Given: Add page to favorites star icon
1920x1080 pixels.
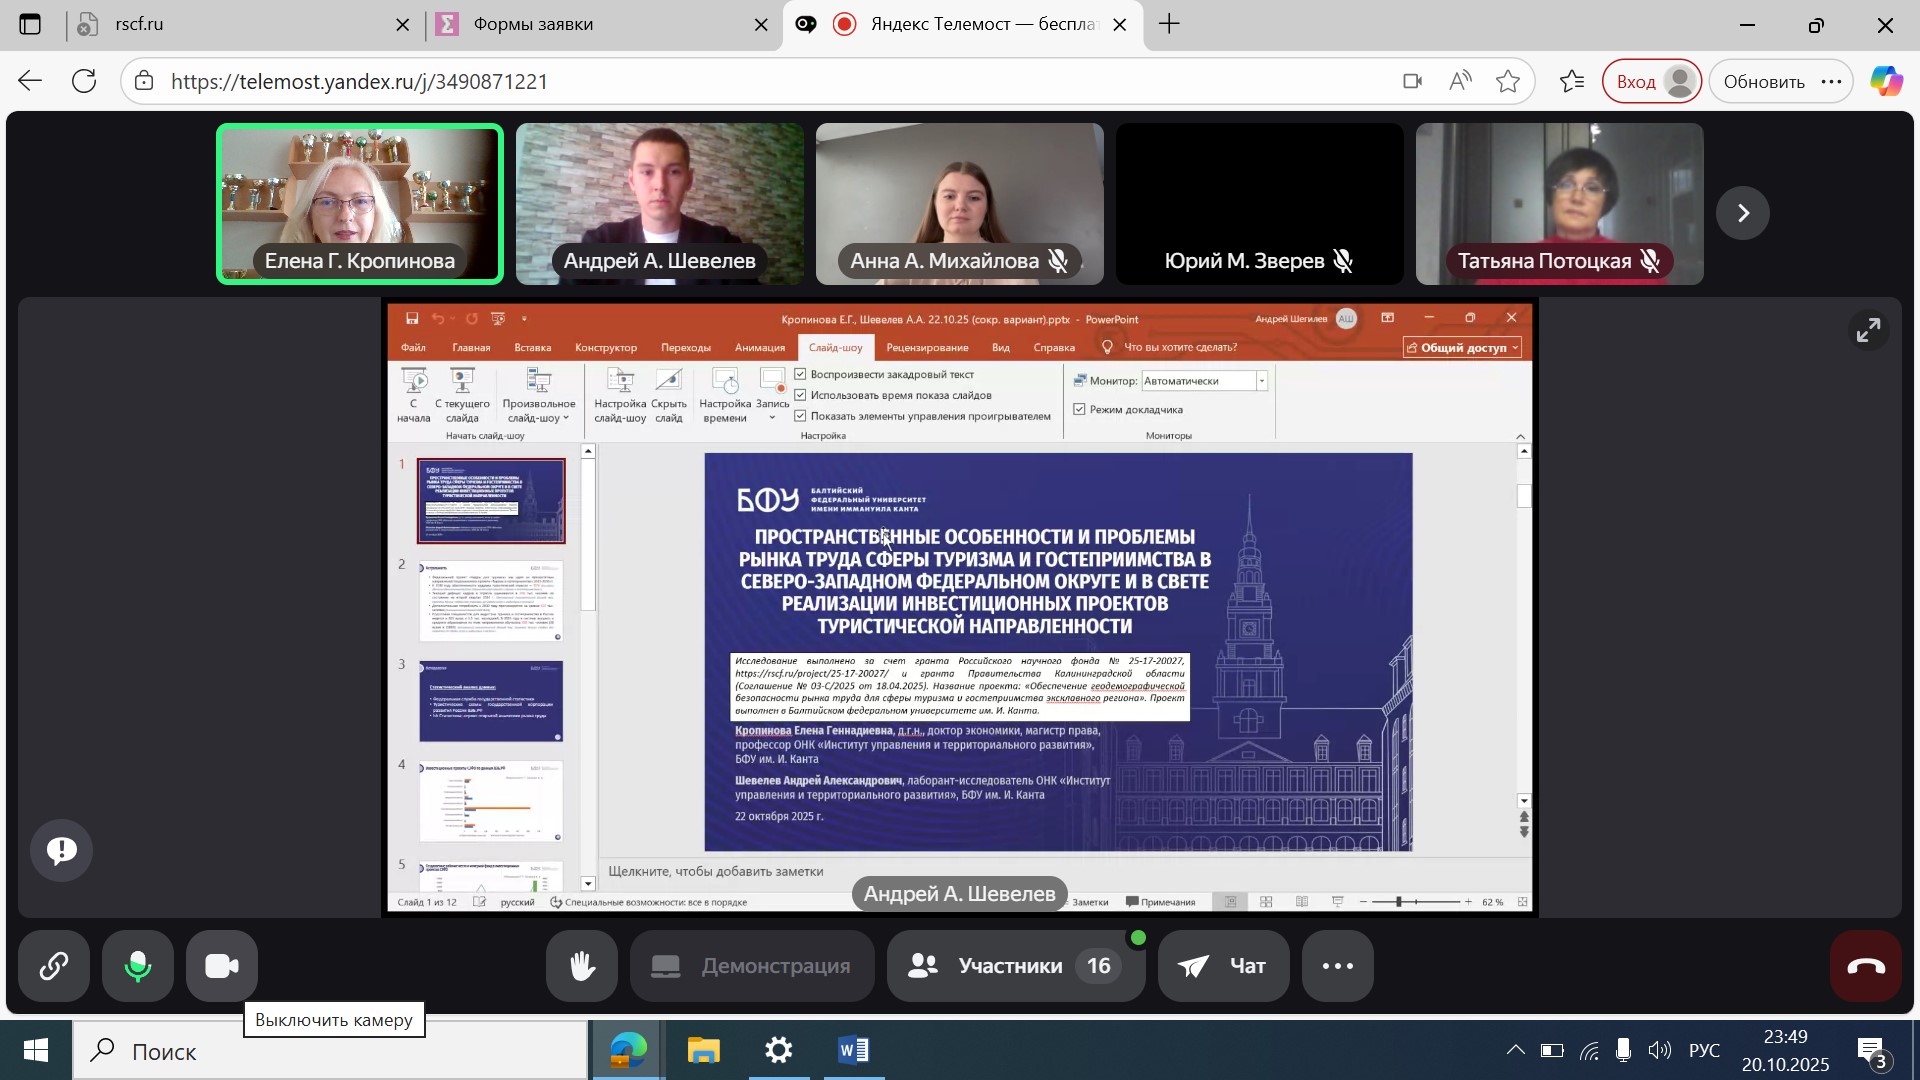Looking at the screenshot, I should (x=1508, y=82).
